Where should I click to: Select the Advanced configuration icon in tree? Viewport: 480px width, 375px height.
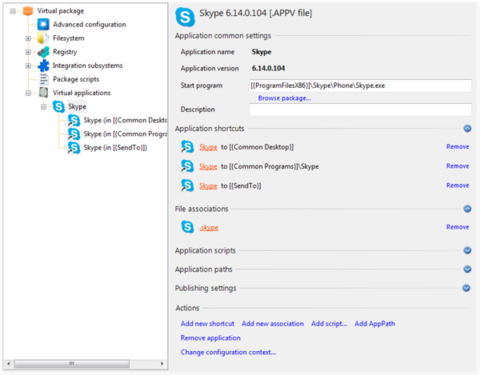click(x=43, y=24)
